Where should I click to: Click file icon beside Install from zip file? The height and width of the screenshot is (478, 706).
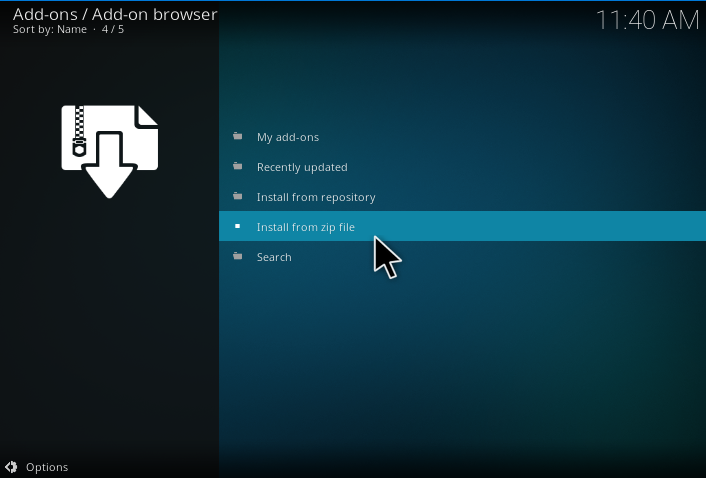[238, 226]
